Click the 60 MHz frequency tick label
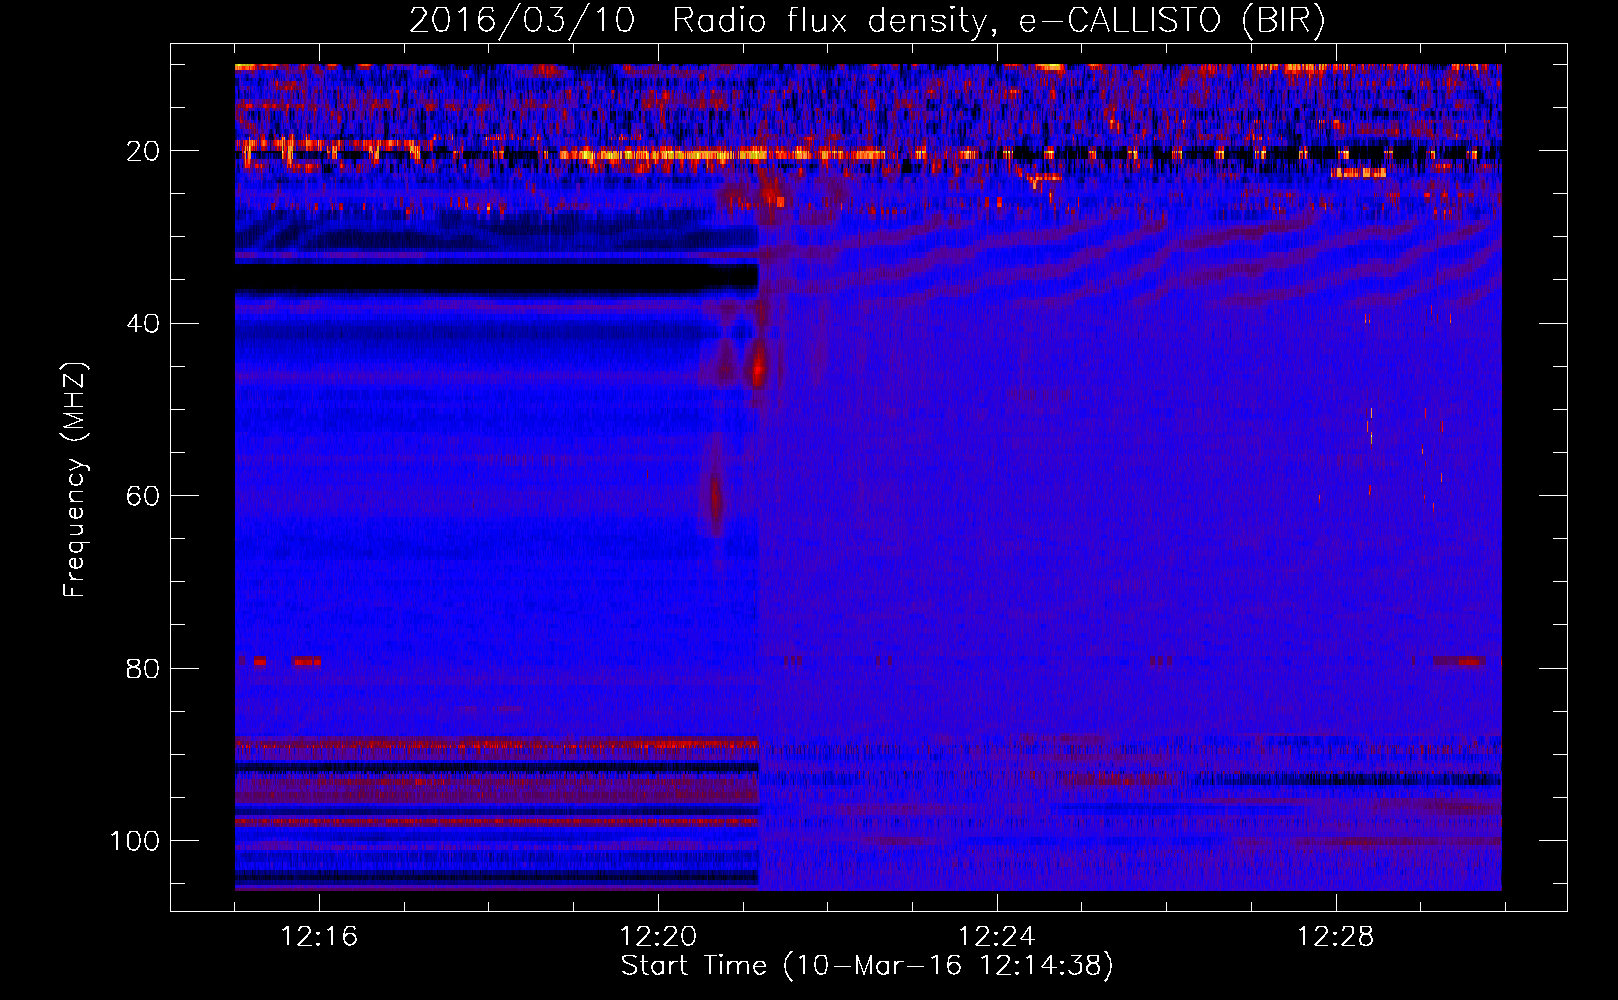The height and width of the screenshot is (1000, 1618). (x=143, y=496)
